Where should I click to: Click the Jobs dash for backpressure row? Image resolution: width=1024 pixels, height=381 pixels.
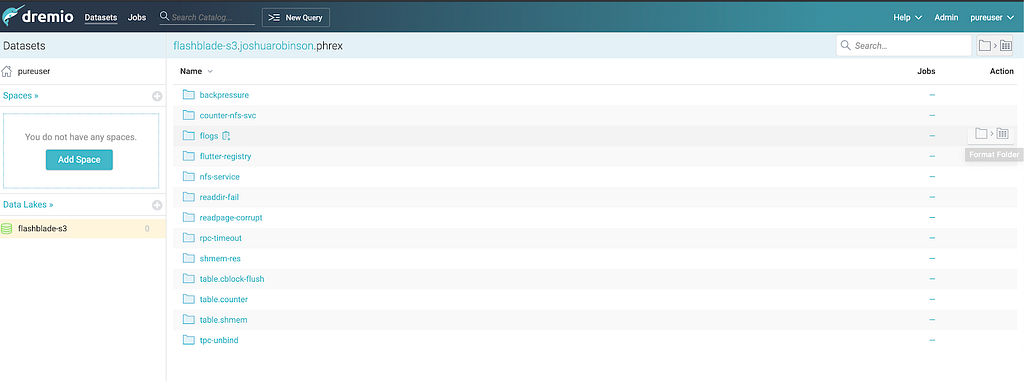[x=932, y=95]
